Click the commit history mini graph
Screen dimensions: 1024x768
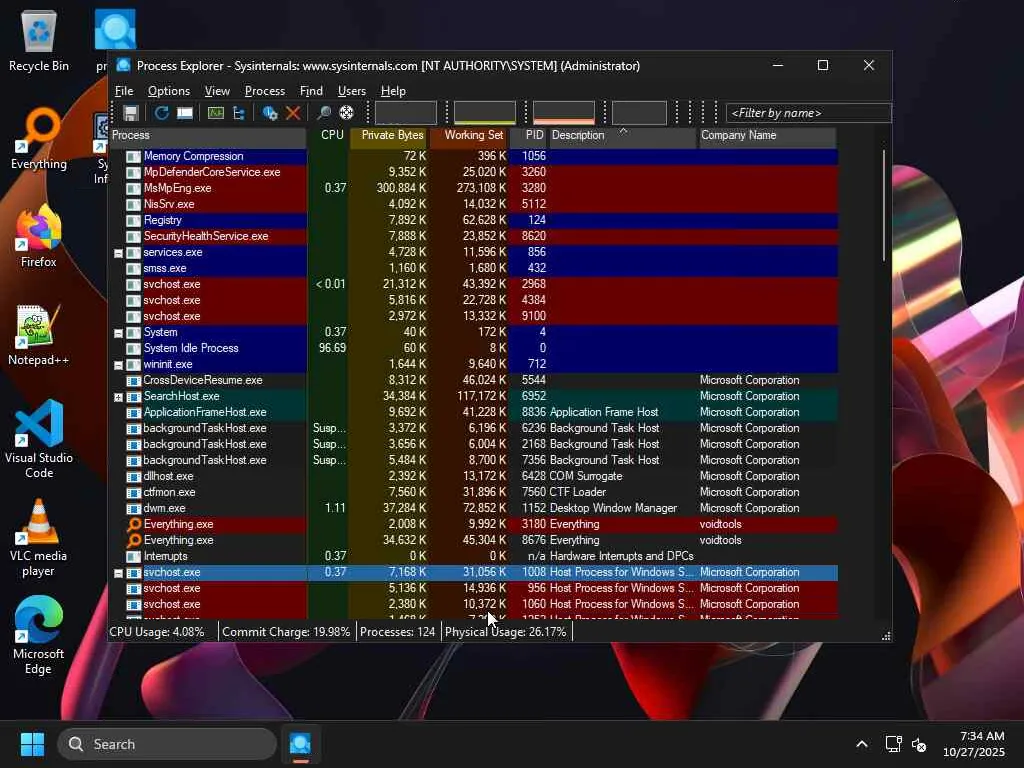(485, 112)
